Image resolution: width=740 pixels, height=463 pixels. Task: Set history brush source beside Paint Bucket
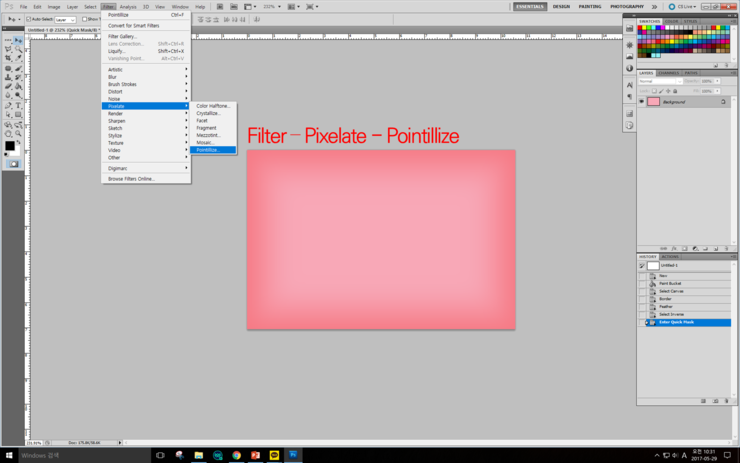click(642, 283)
